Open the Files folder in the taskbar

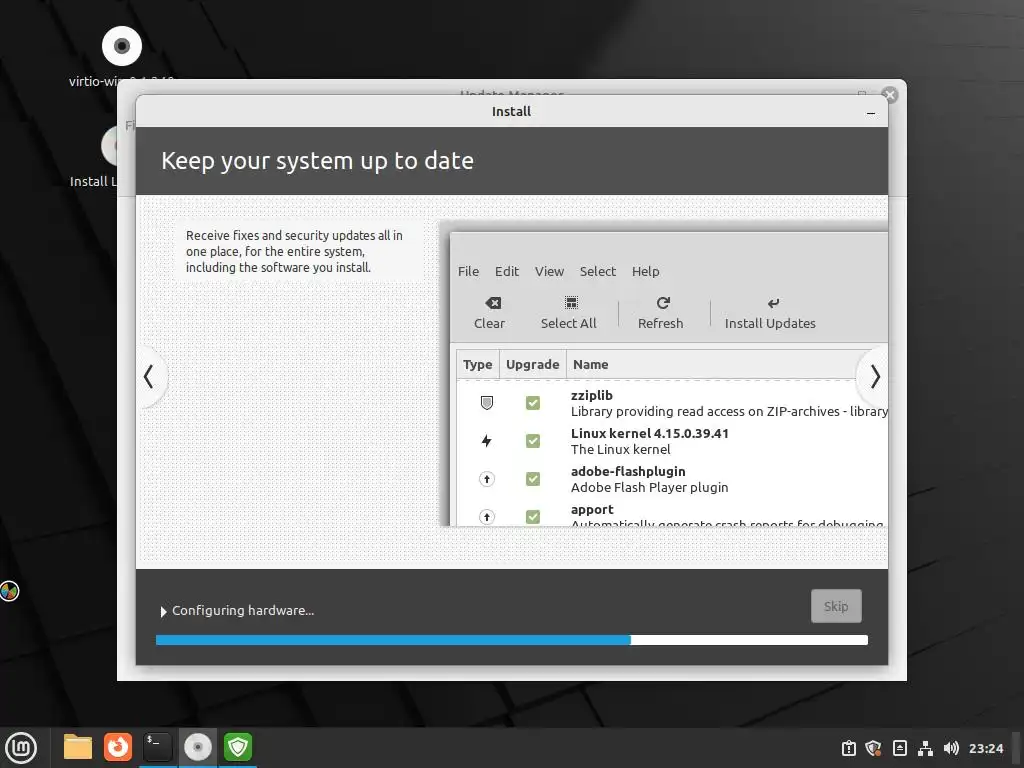coord(78,747)
